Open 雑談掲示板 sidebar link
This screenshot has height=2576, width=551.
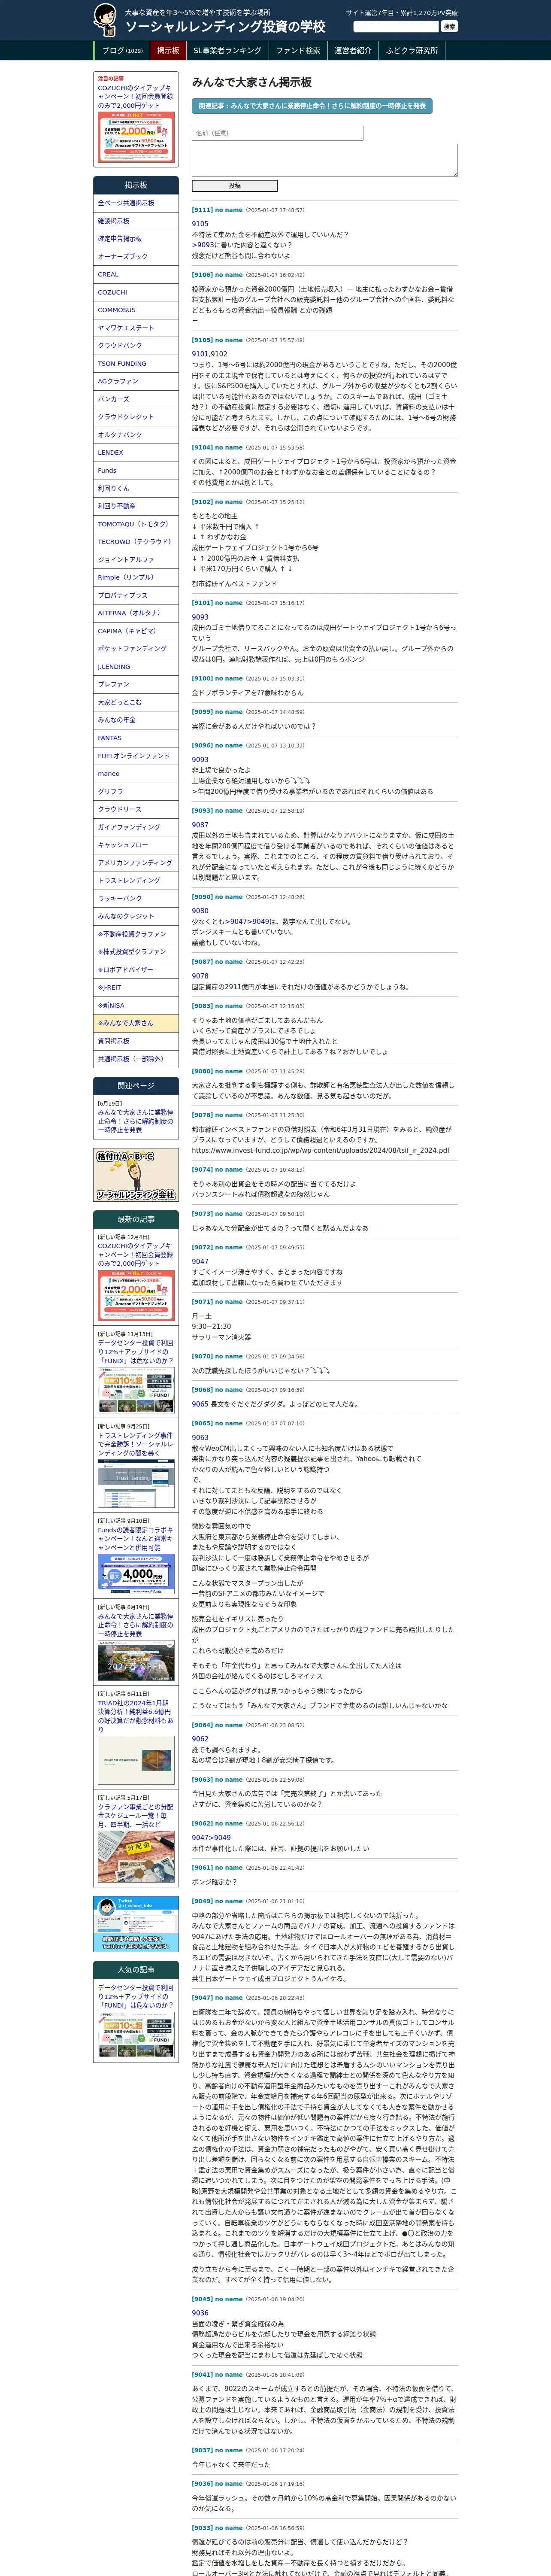(136, 221)
